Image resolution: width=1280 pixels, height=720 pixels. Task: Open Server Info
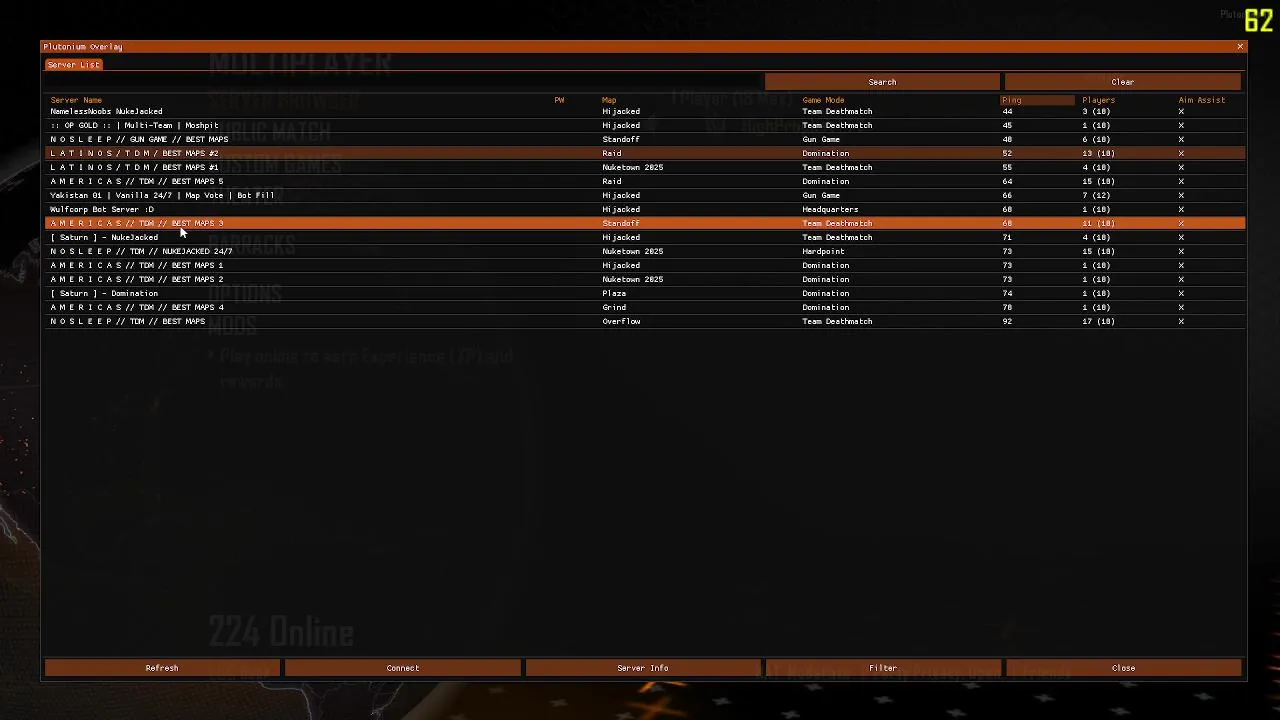point(643,668)
